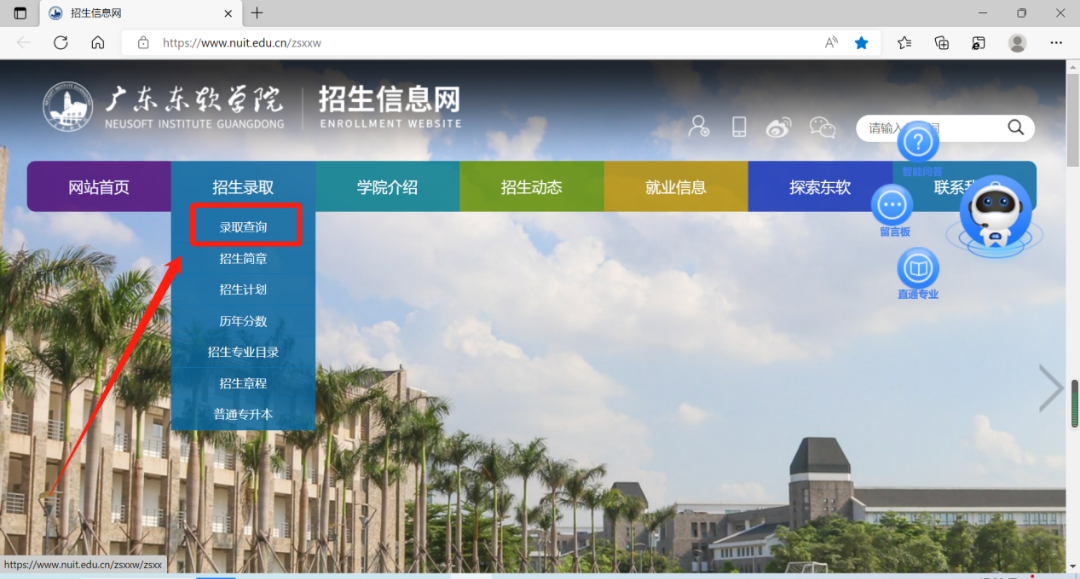Open the browser home page icon
1080x579 pixels.
click(x=96, y=43)
